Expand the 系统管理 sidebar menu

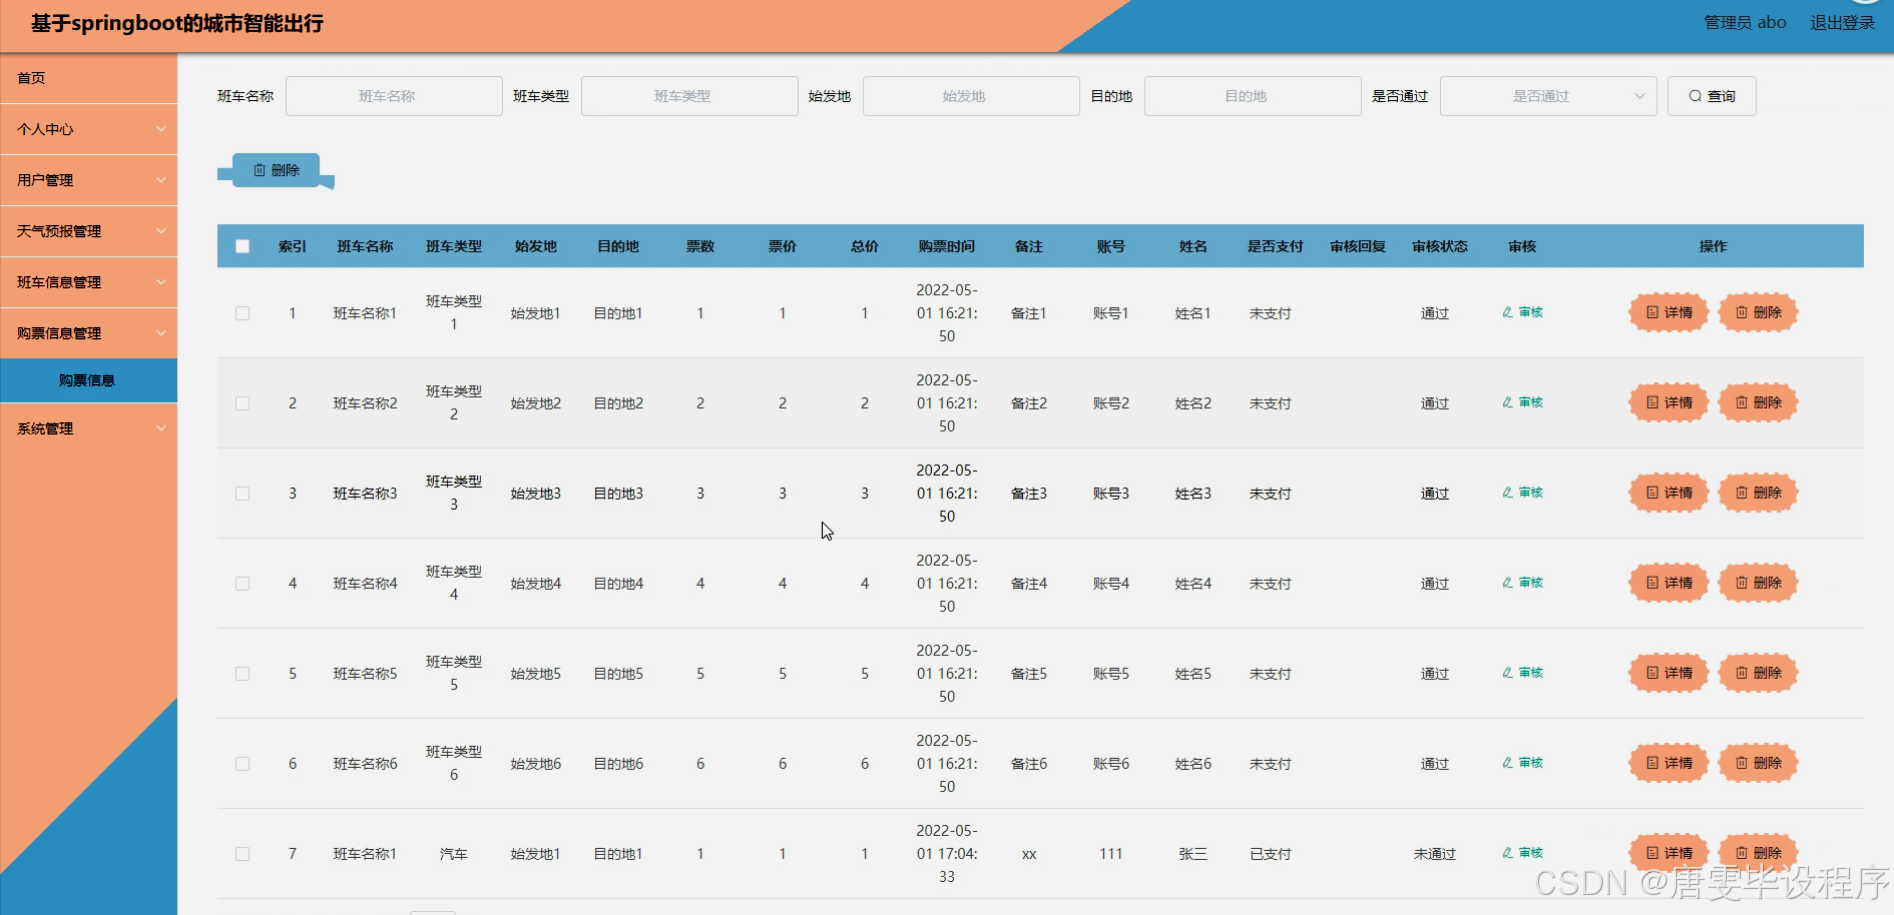click(89, 428)
